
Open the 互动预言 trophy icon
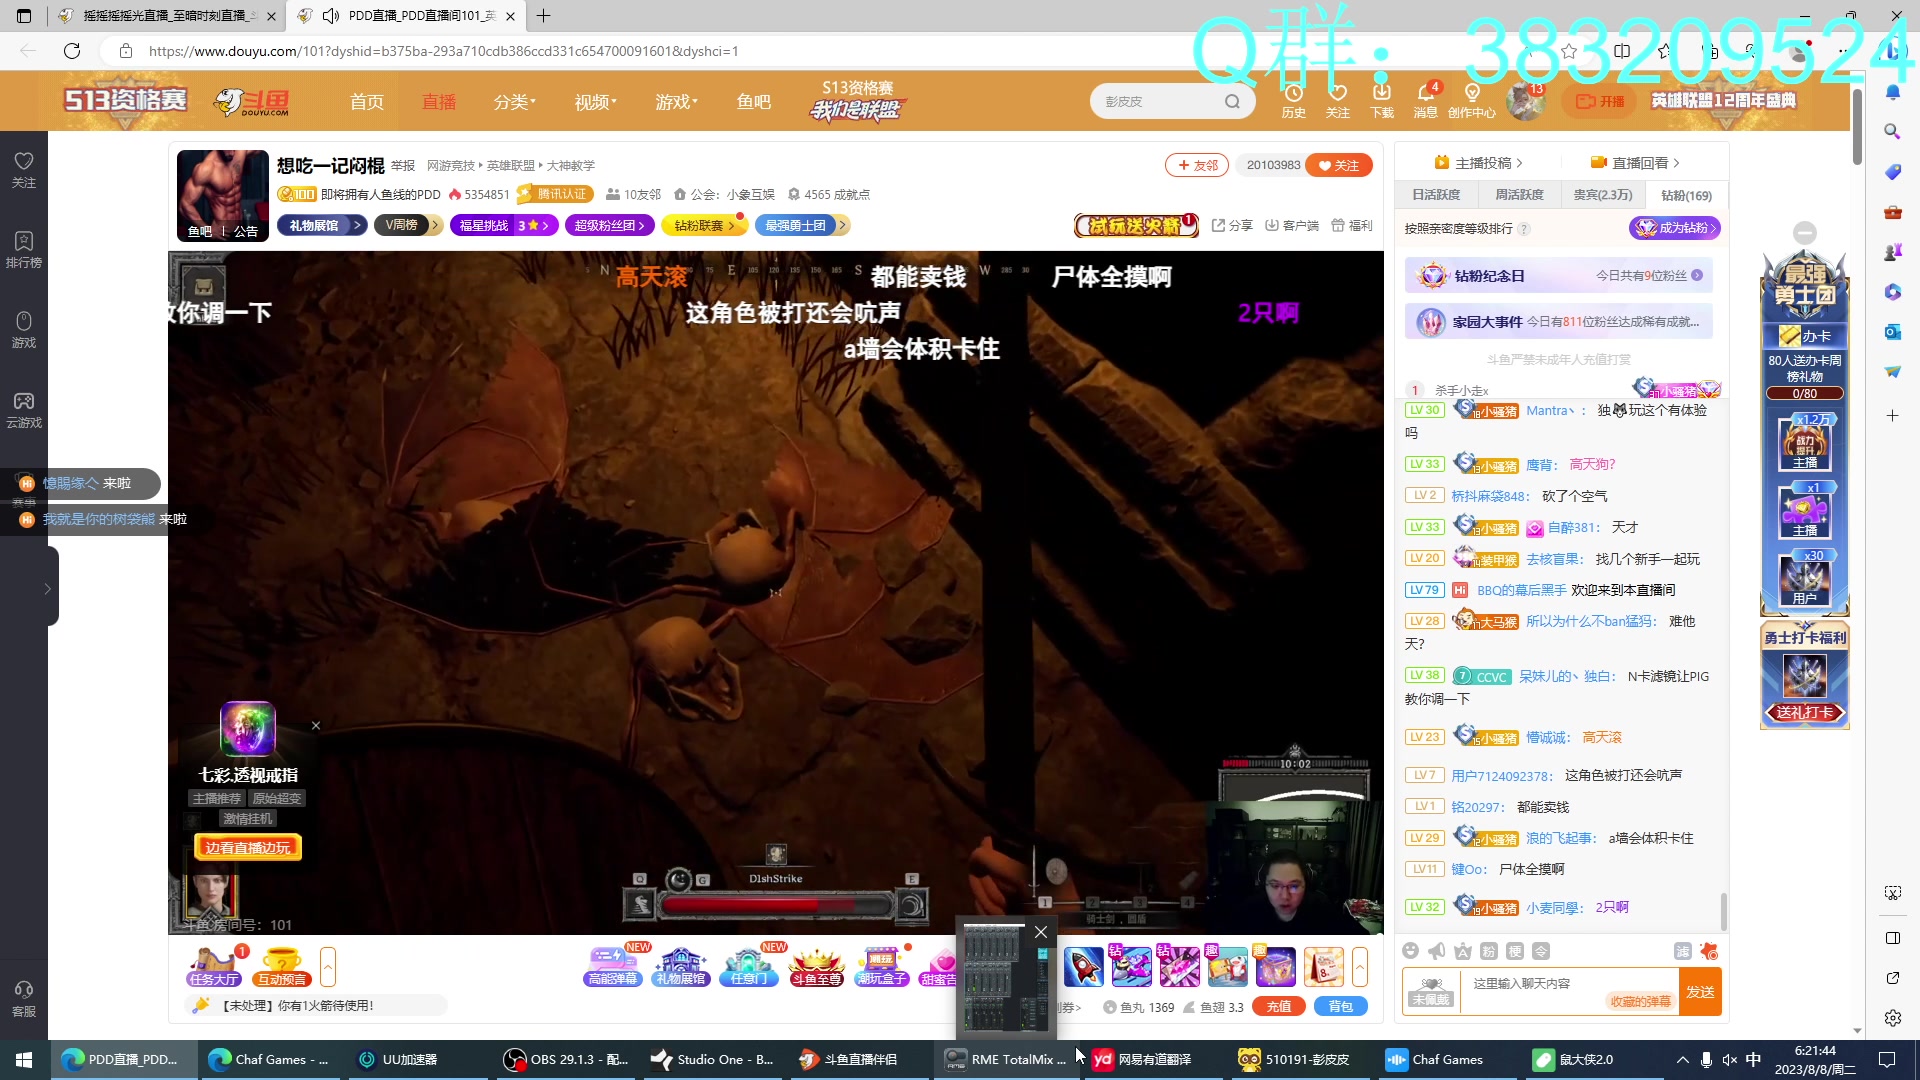(x=281, y=967)
